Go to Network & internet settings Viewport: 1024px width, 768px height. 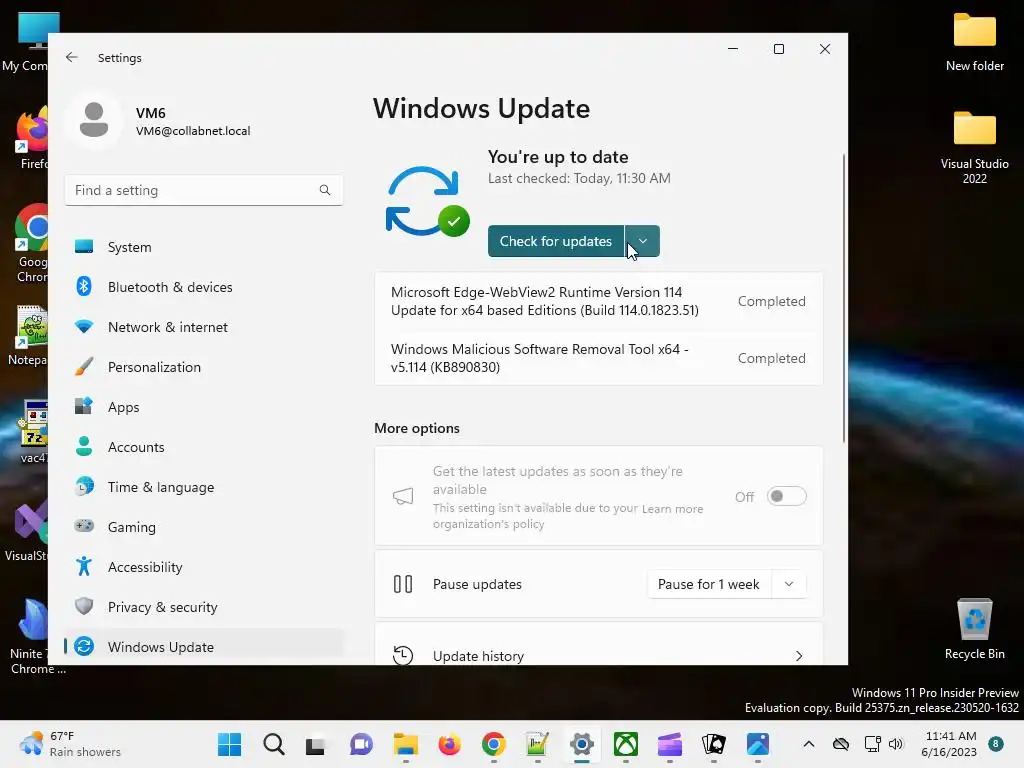tap(204, 327)
